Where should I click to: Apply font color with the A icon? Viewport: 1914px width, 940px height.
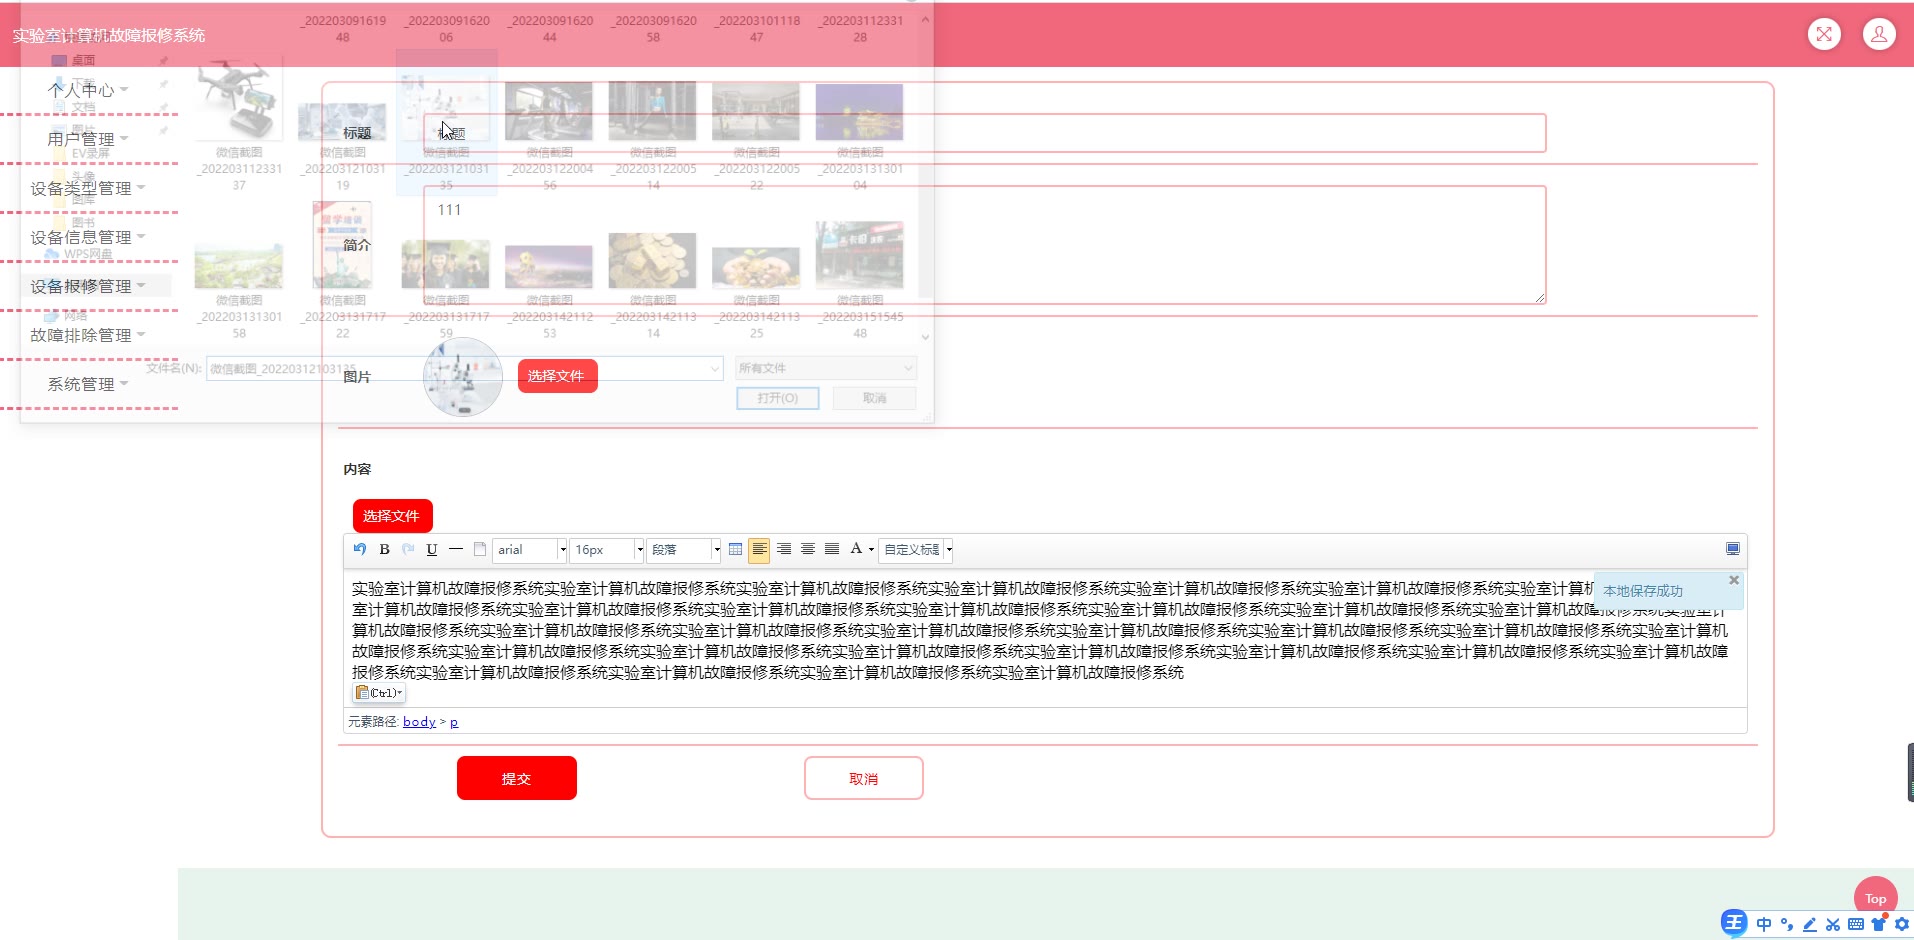[856, 549]
